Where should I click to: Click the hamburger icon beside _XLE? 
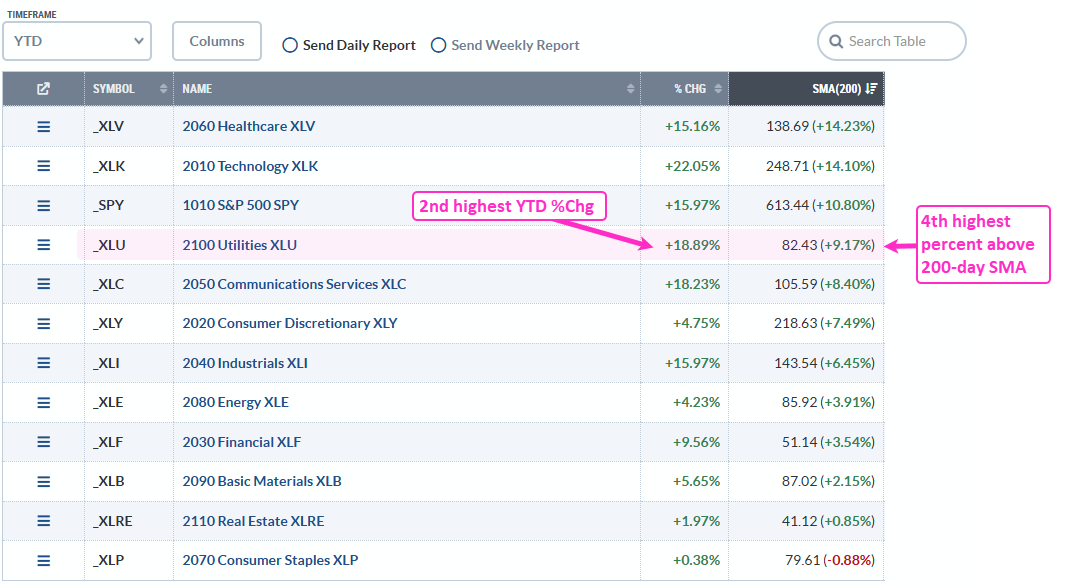(43, 402)
